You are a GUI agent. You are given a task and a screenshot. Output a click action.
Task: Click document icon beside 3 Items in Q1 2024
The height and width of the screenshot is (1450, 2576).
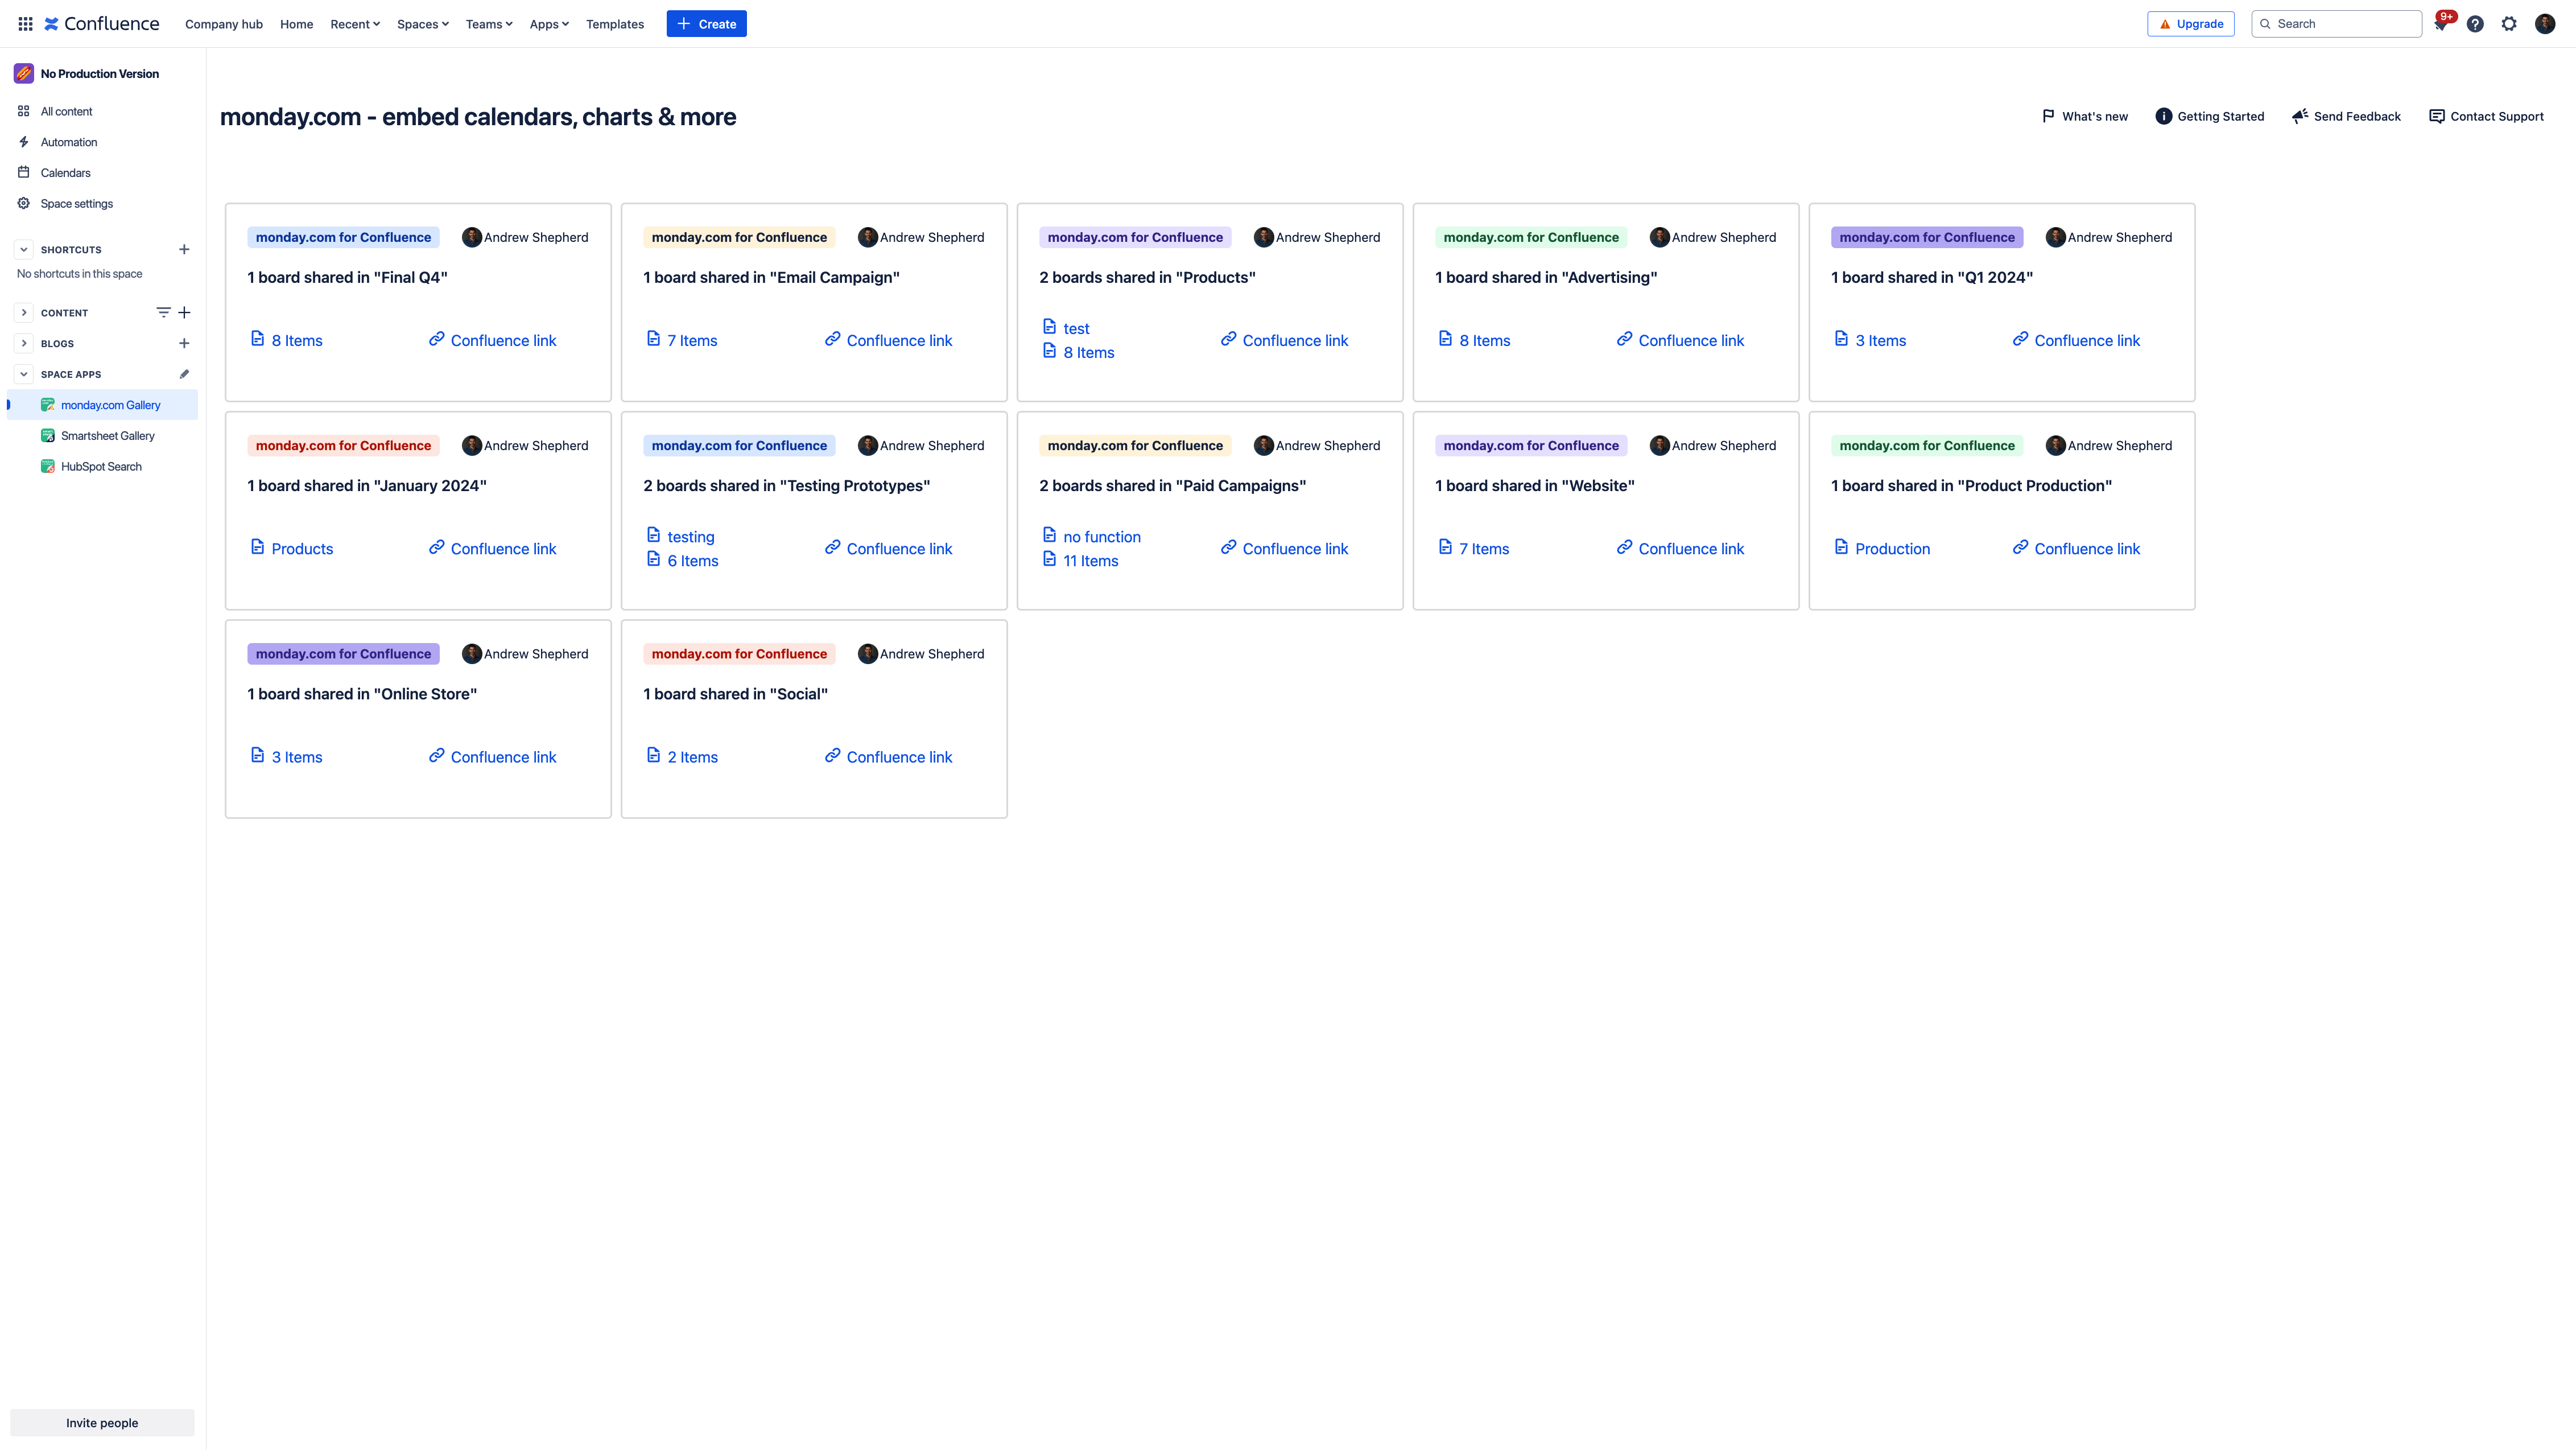[x=1841, y=339]
